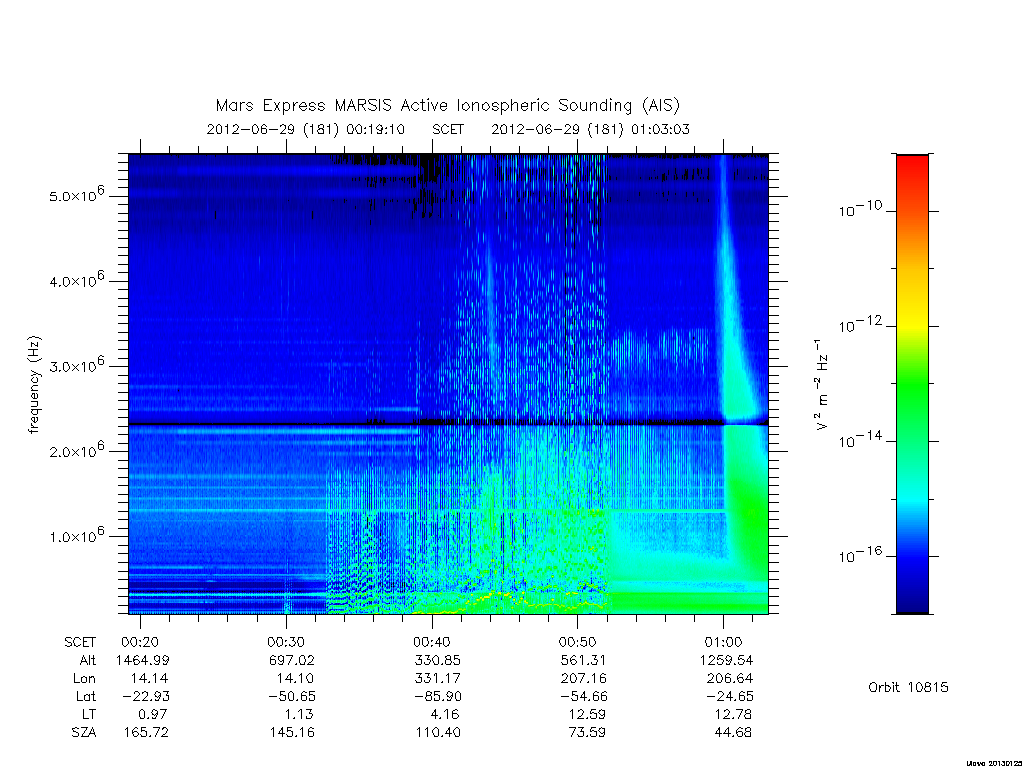Screen dimensions: 1024x768
Task: Click the altitude value '1464.99'
Action: 142,660
